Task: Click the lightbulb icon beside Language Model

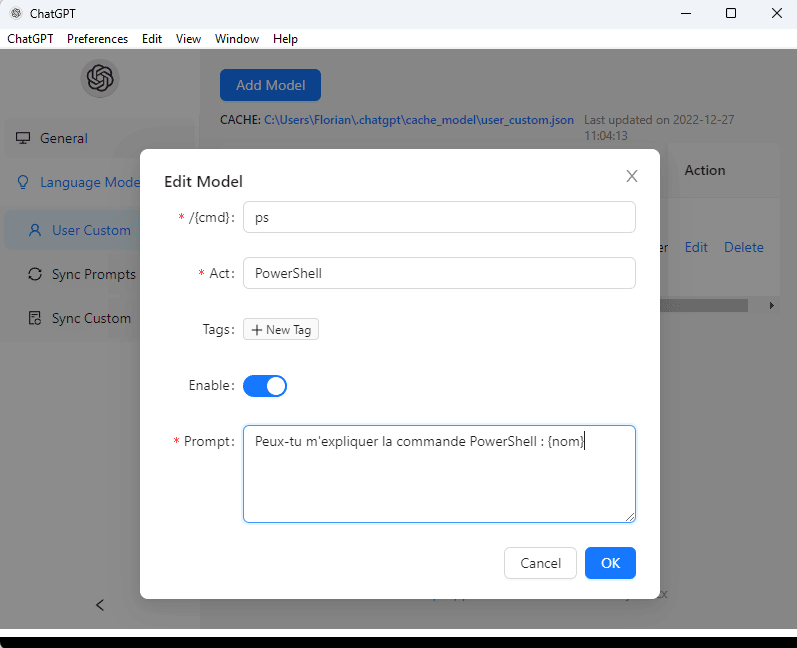Action: coord(23,182)
